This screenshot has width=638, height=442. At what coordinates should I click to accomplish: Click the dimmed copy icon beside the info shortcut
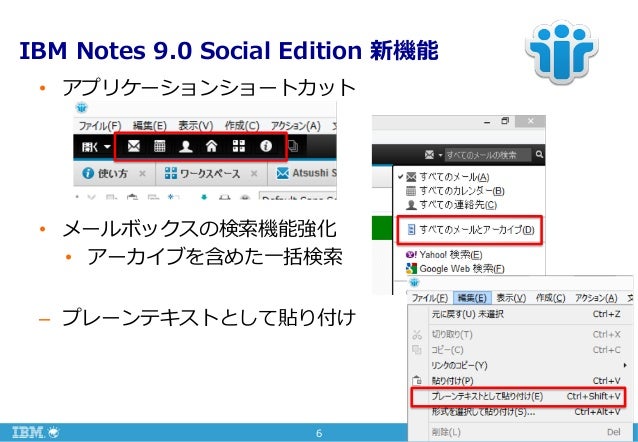pyautogui.click(x=293, y=146)
